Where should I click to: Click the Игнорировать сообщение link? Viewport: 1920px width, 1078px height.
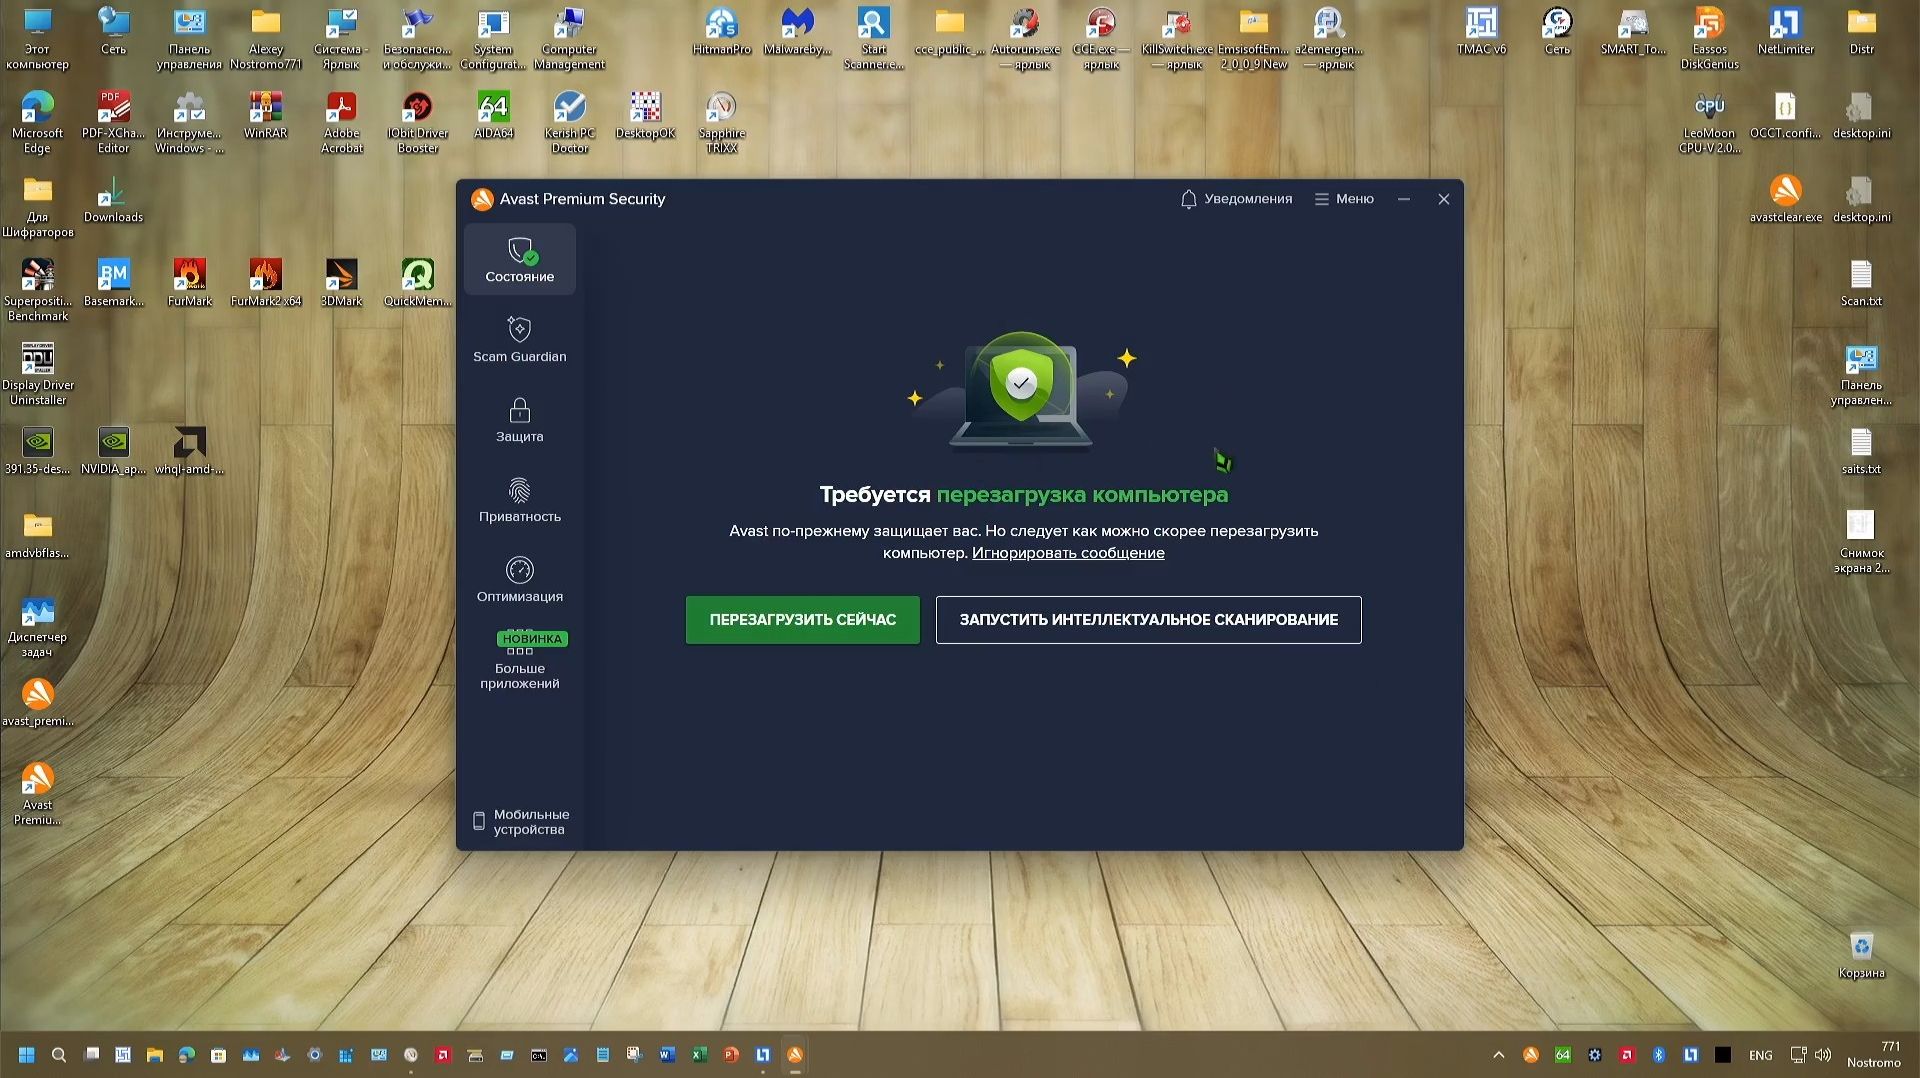tap(1068, 553)
